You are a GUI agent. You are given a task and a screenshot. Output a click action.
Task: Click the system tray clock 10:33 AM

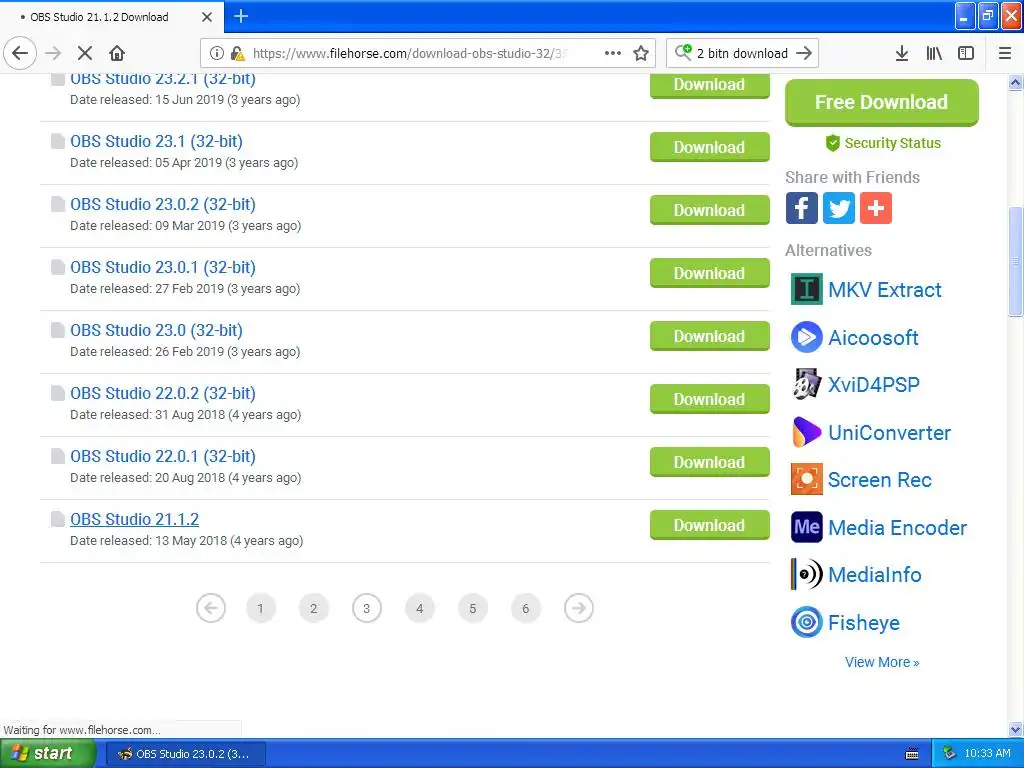point(987,754)
